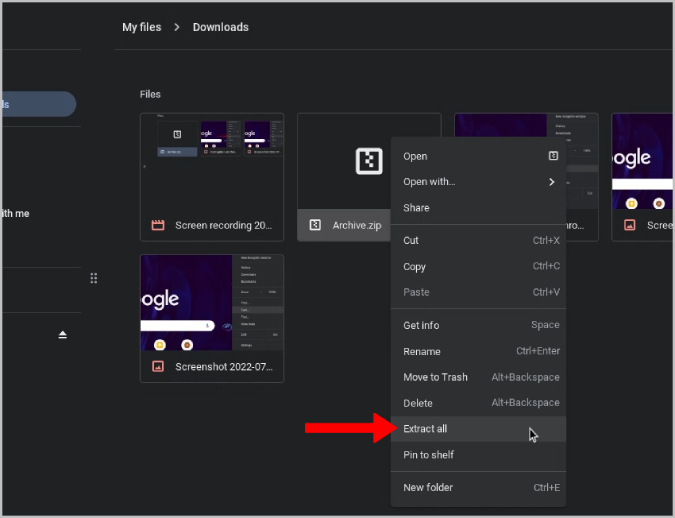
Task: Open the partially visible rightmost screenshot thumbnail
Action: click(x=642, y=161)
